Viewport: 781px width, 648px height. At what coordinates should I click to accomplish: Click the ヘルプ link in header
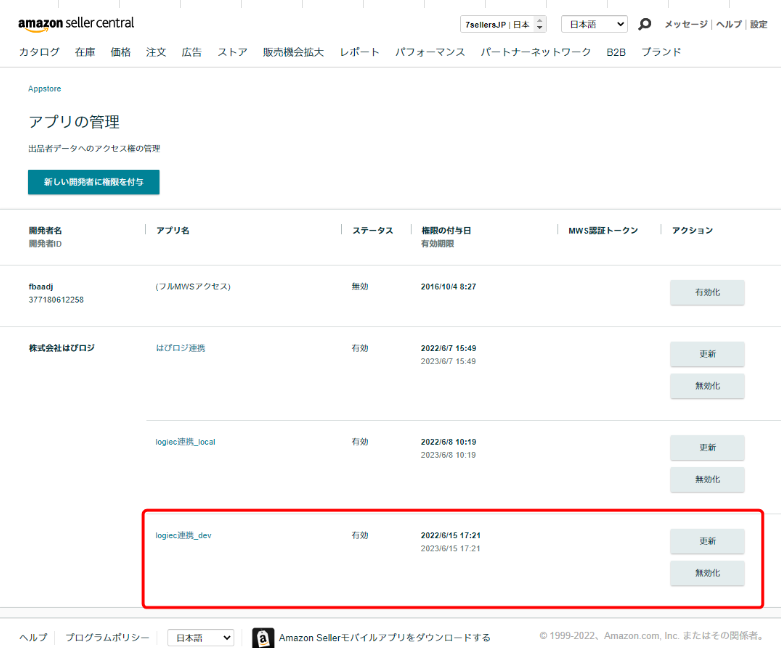pos(729,24)
